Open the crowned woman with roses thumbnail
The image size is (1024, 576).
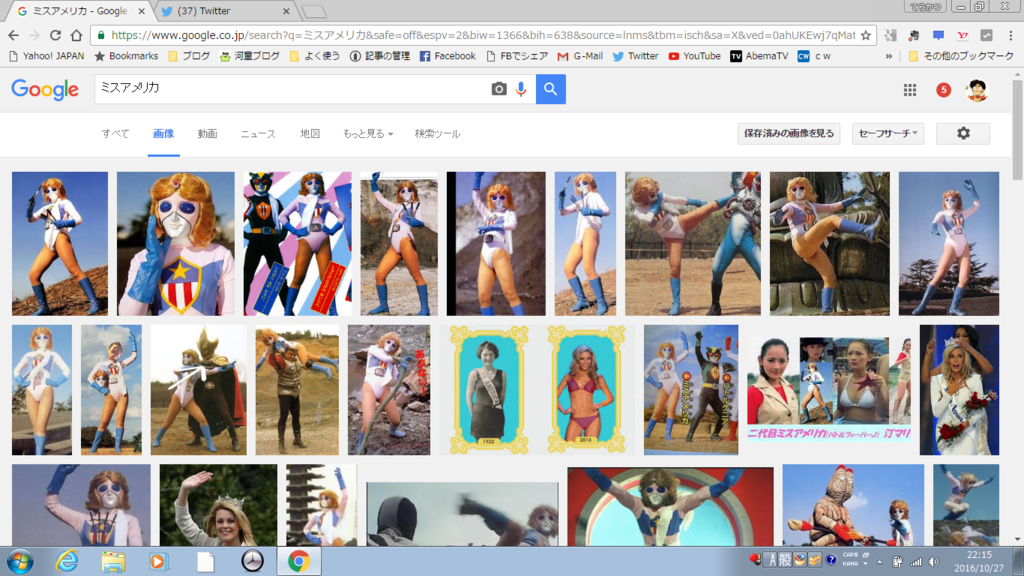point(959,390)
